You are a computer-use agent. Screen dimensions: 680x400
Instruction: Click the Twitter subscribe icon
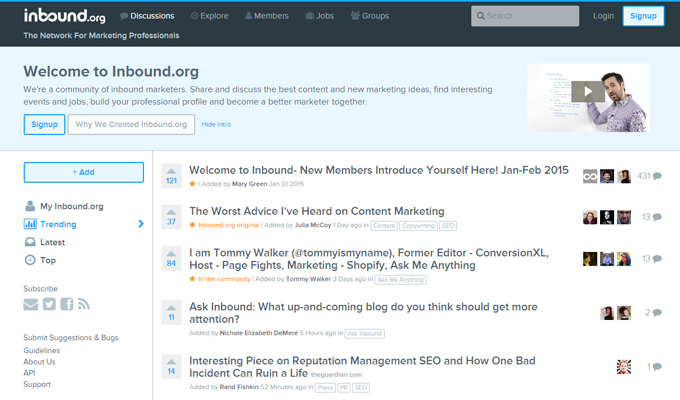click(x=49, y=305)
